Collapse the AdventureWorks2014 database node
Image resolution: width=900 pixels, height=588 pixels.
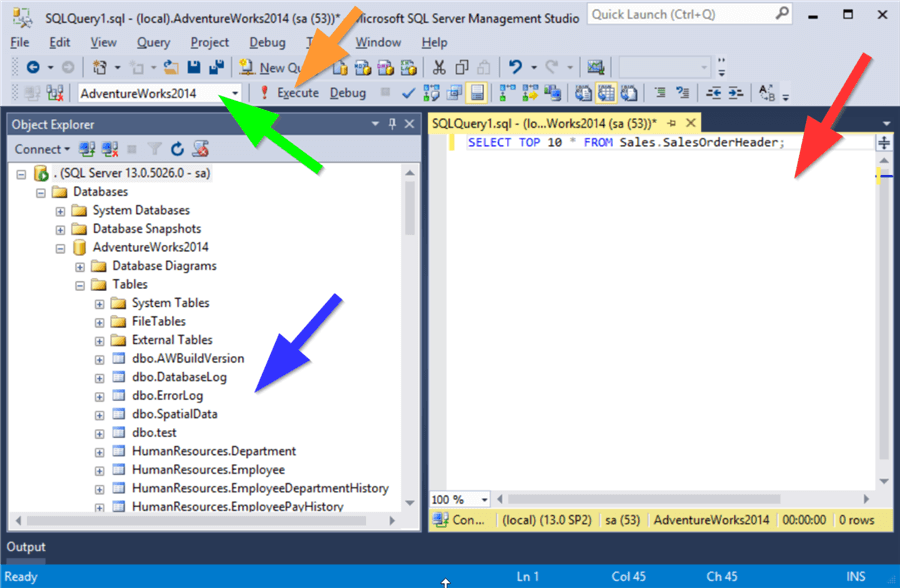click(60, 248)
